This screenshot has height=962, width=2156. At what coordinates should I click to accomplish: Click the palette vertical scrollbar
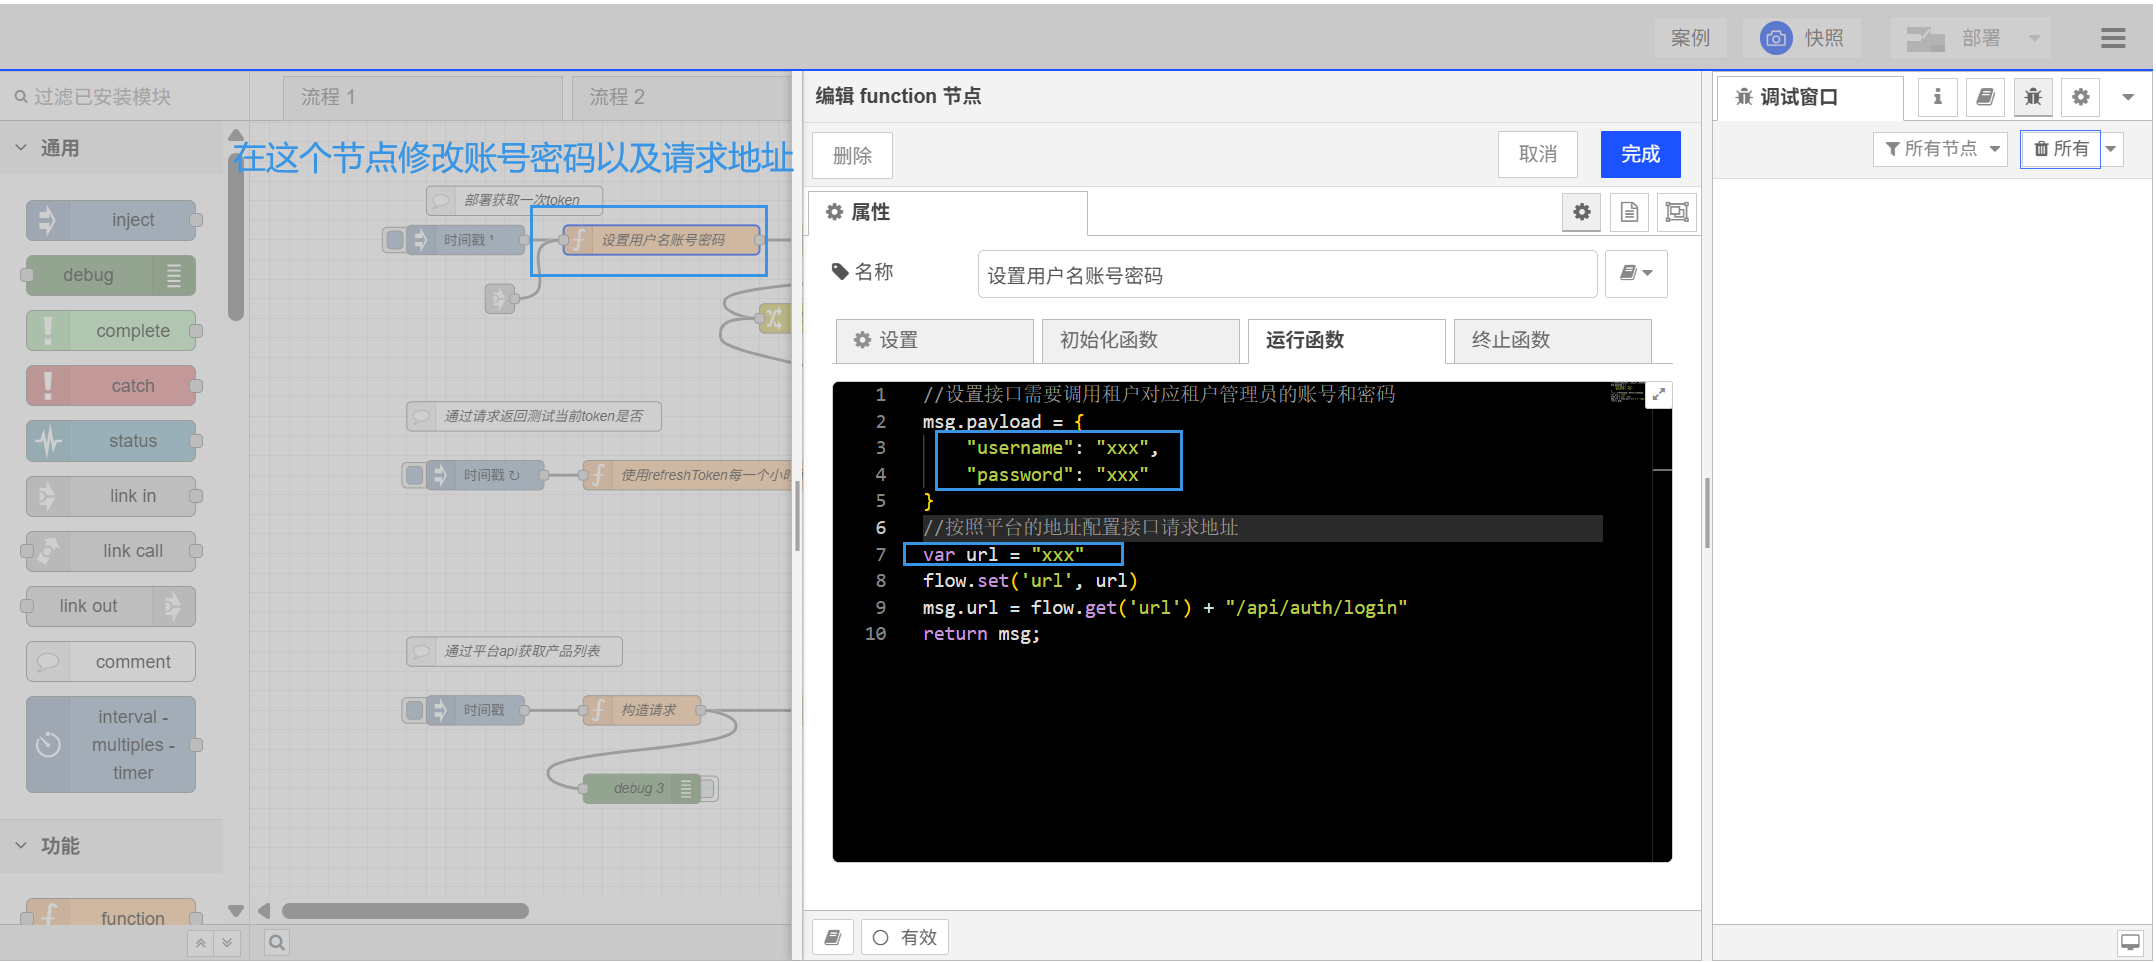236,235
